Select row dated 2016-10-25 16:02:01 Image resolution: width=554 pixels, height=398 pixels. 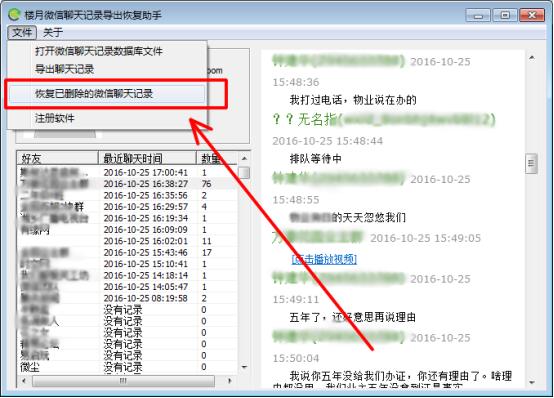[x=127, y=241]
